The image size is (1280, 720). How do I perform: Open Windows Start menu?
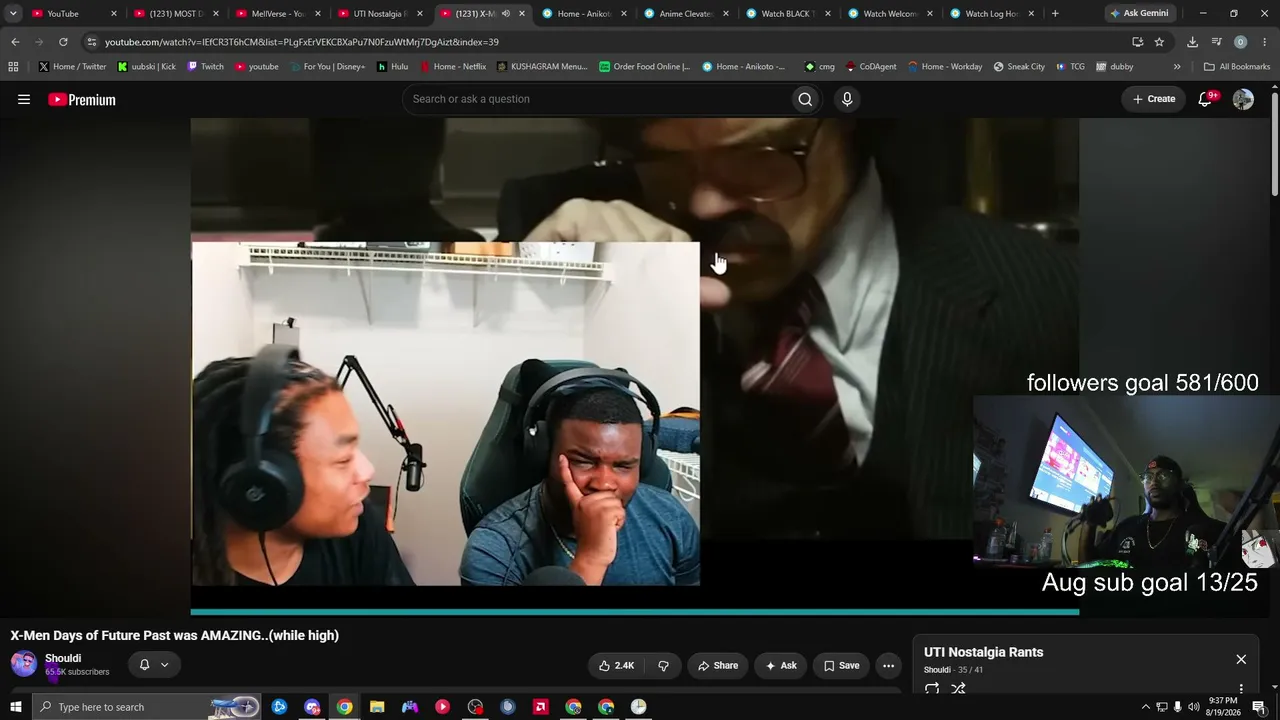[15, 707]
